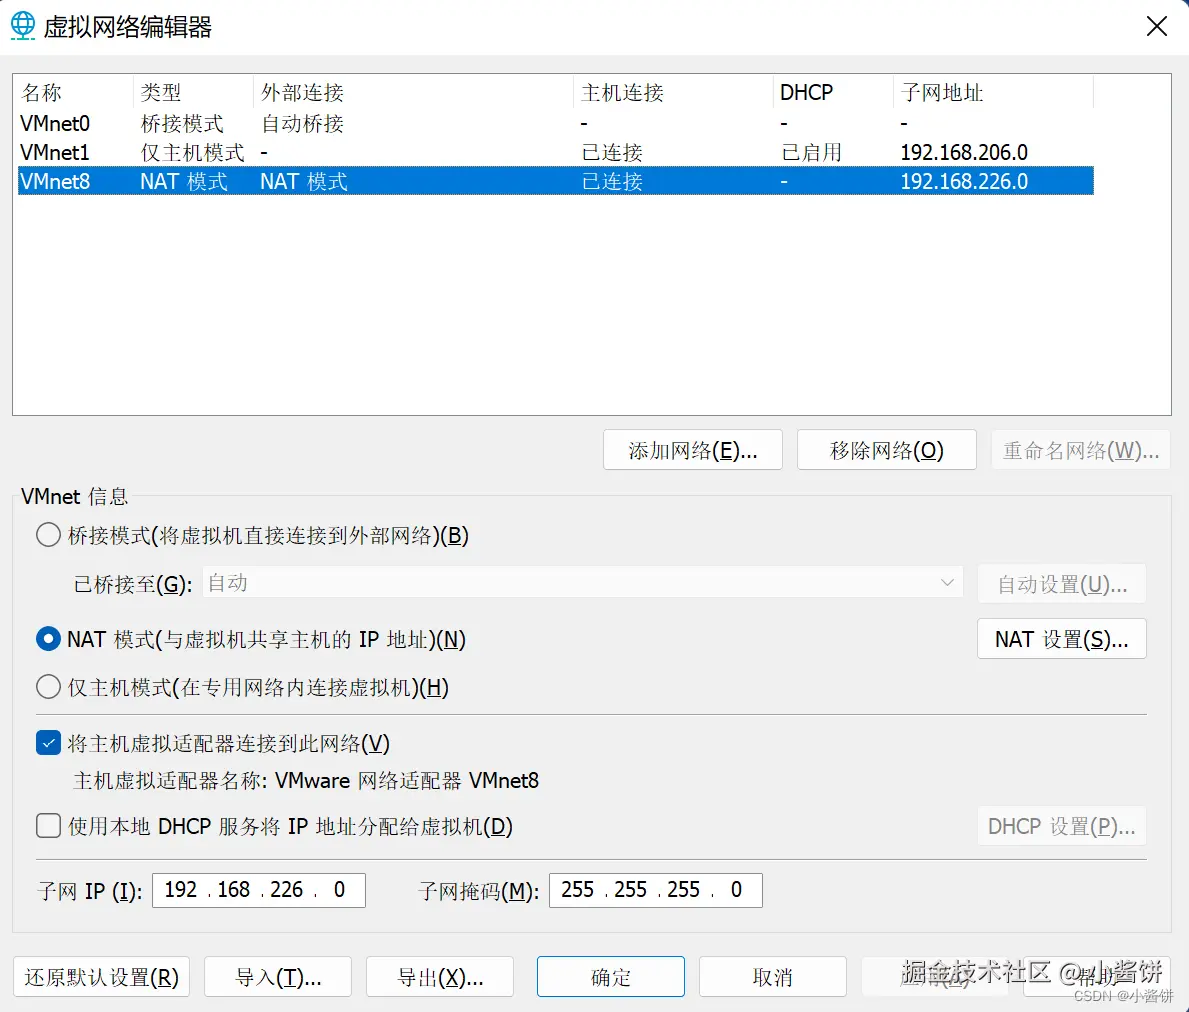The image size is (1189, 1012).
Task: Click 移除网络(O) button
Action: pos(886,450)
